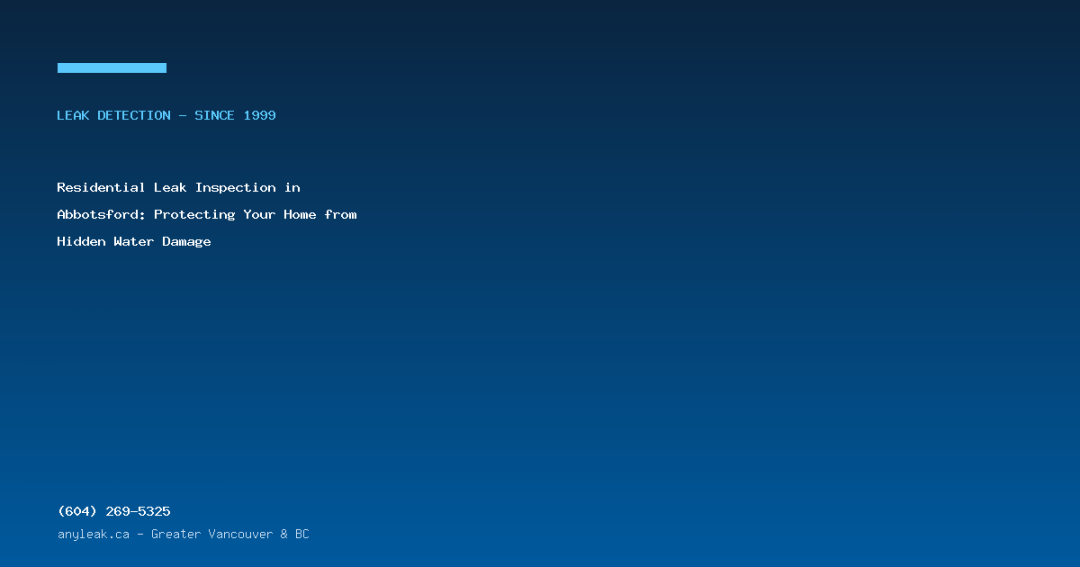
Task: Click the phone number (604) 269-5325
Action: point(114,511)
